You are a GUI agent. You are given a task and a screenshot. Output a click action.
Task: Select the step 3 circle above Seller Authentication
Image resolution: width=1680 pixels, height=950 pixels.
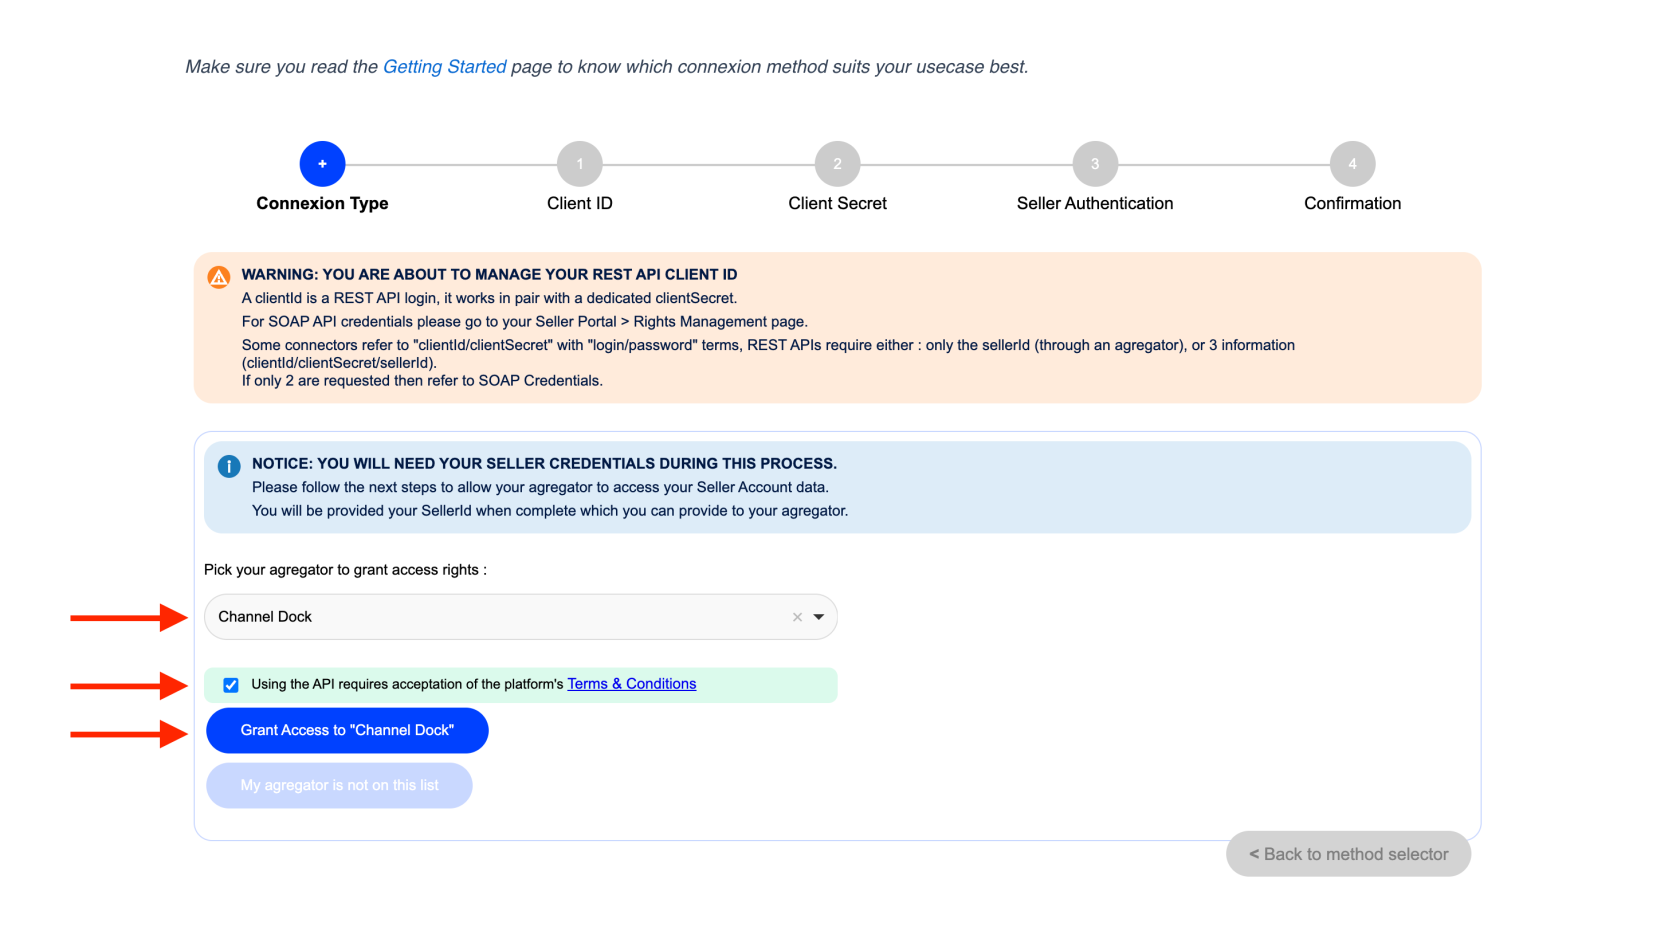(1095, 164)
